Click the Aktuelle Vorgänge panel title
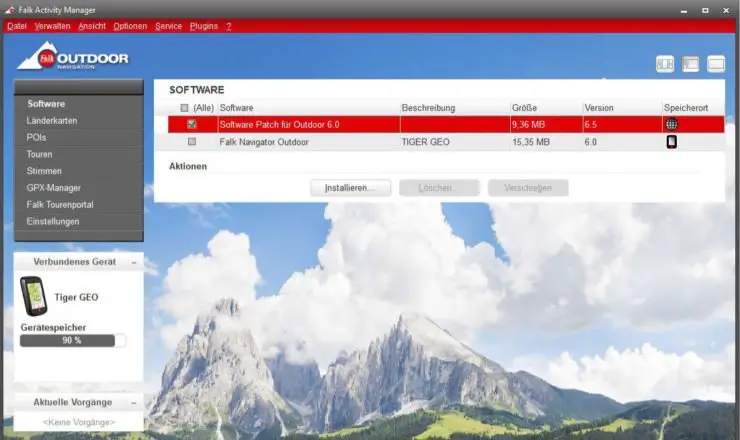 [x=73, y=402]
